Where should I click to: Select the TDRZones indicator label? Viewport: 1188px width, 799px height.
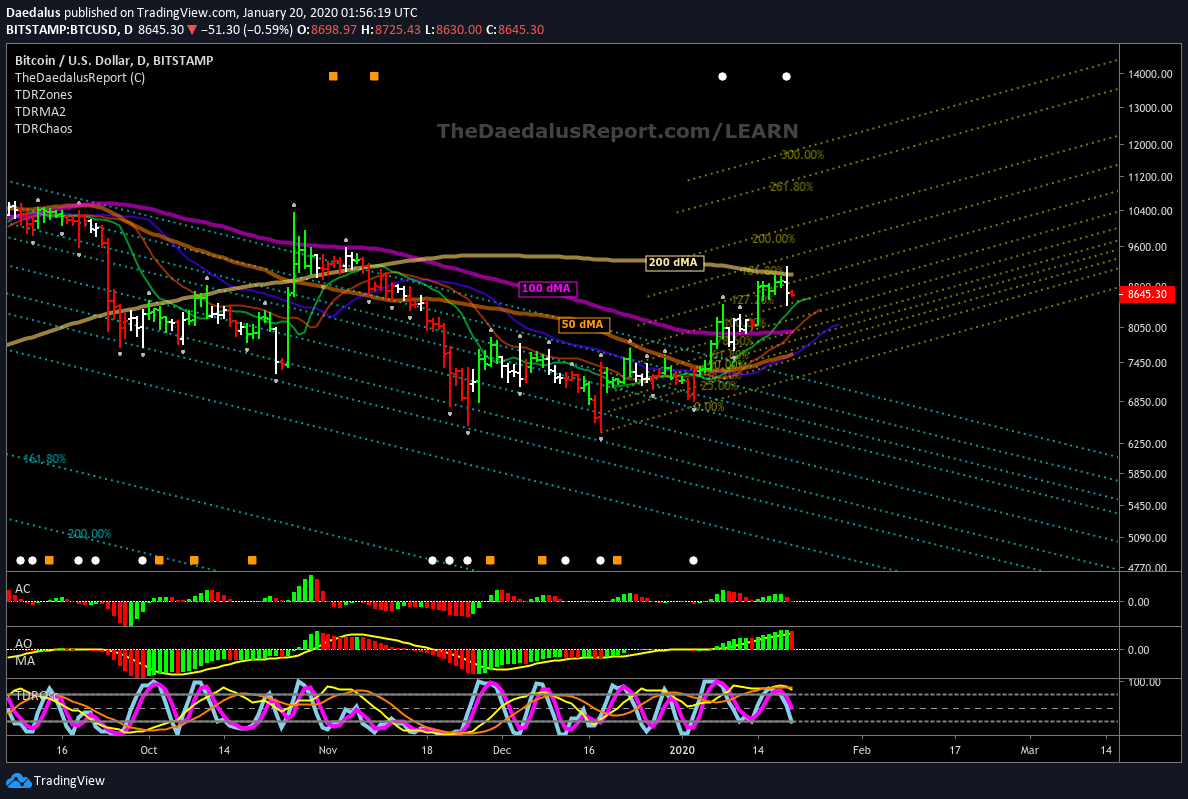point(44,95)
